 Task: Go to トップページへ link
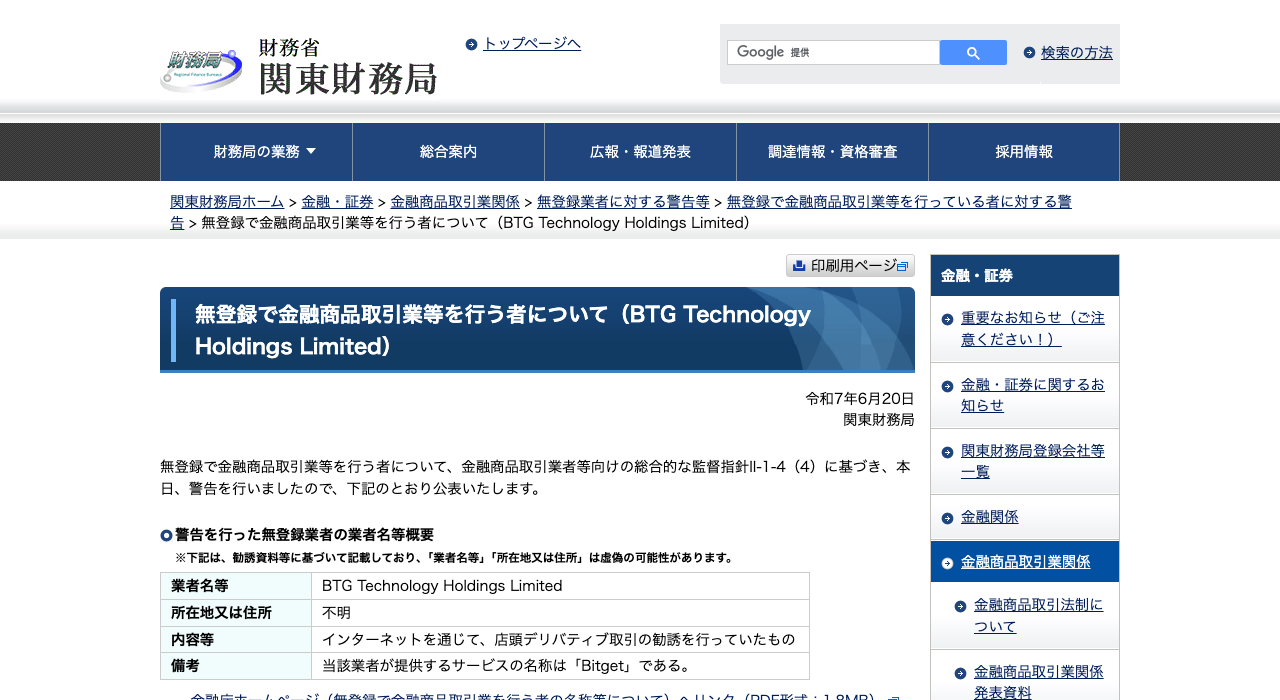tap(532, 43)
